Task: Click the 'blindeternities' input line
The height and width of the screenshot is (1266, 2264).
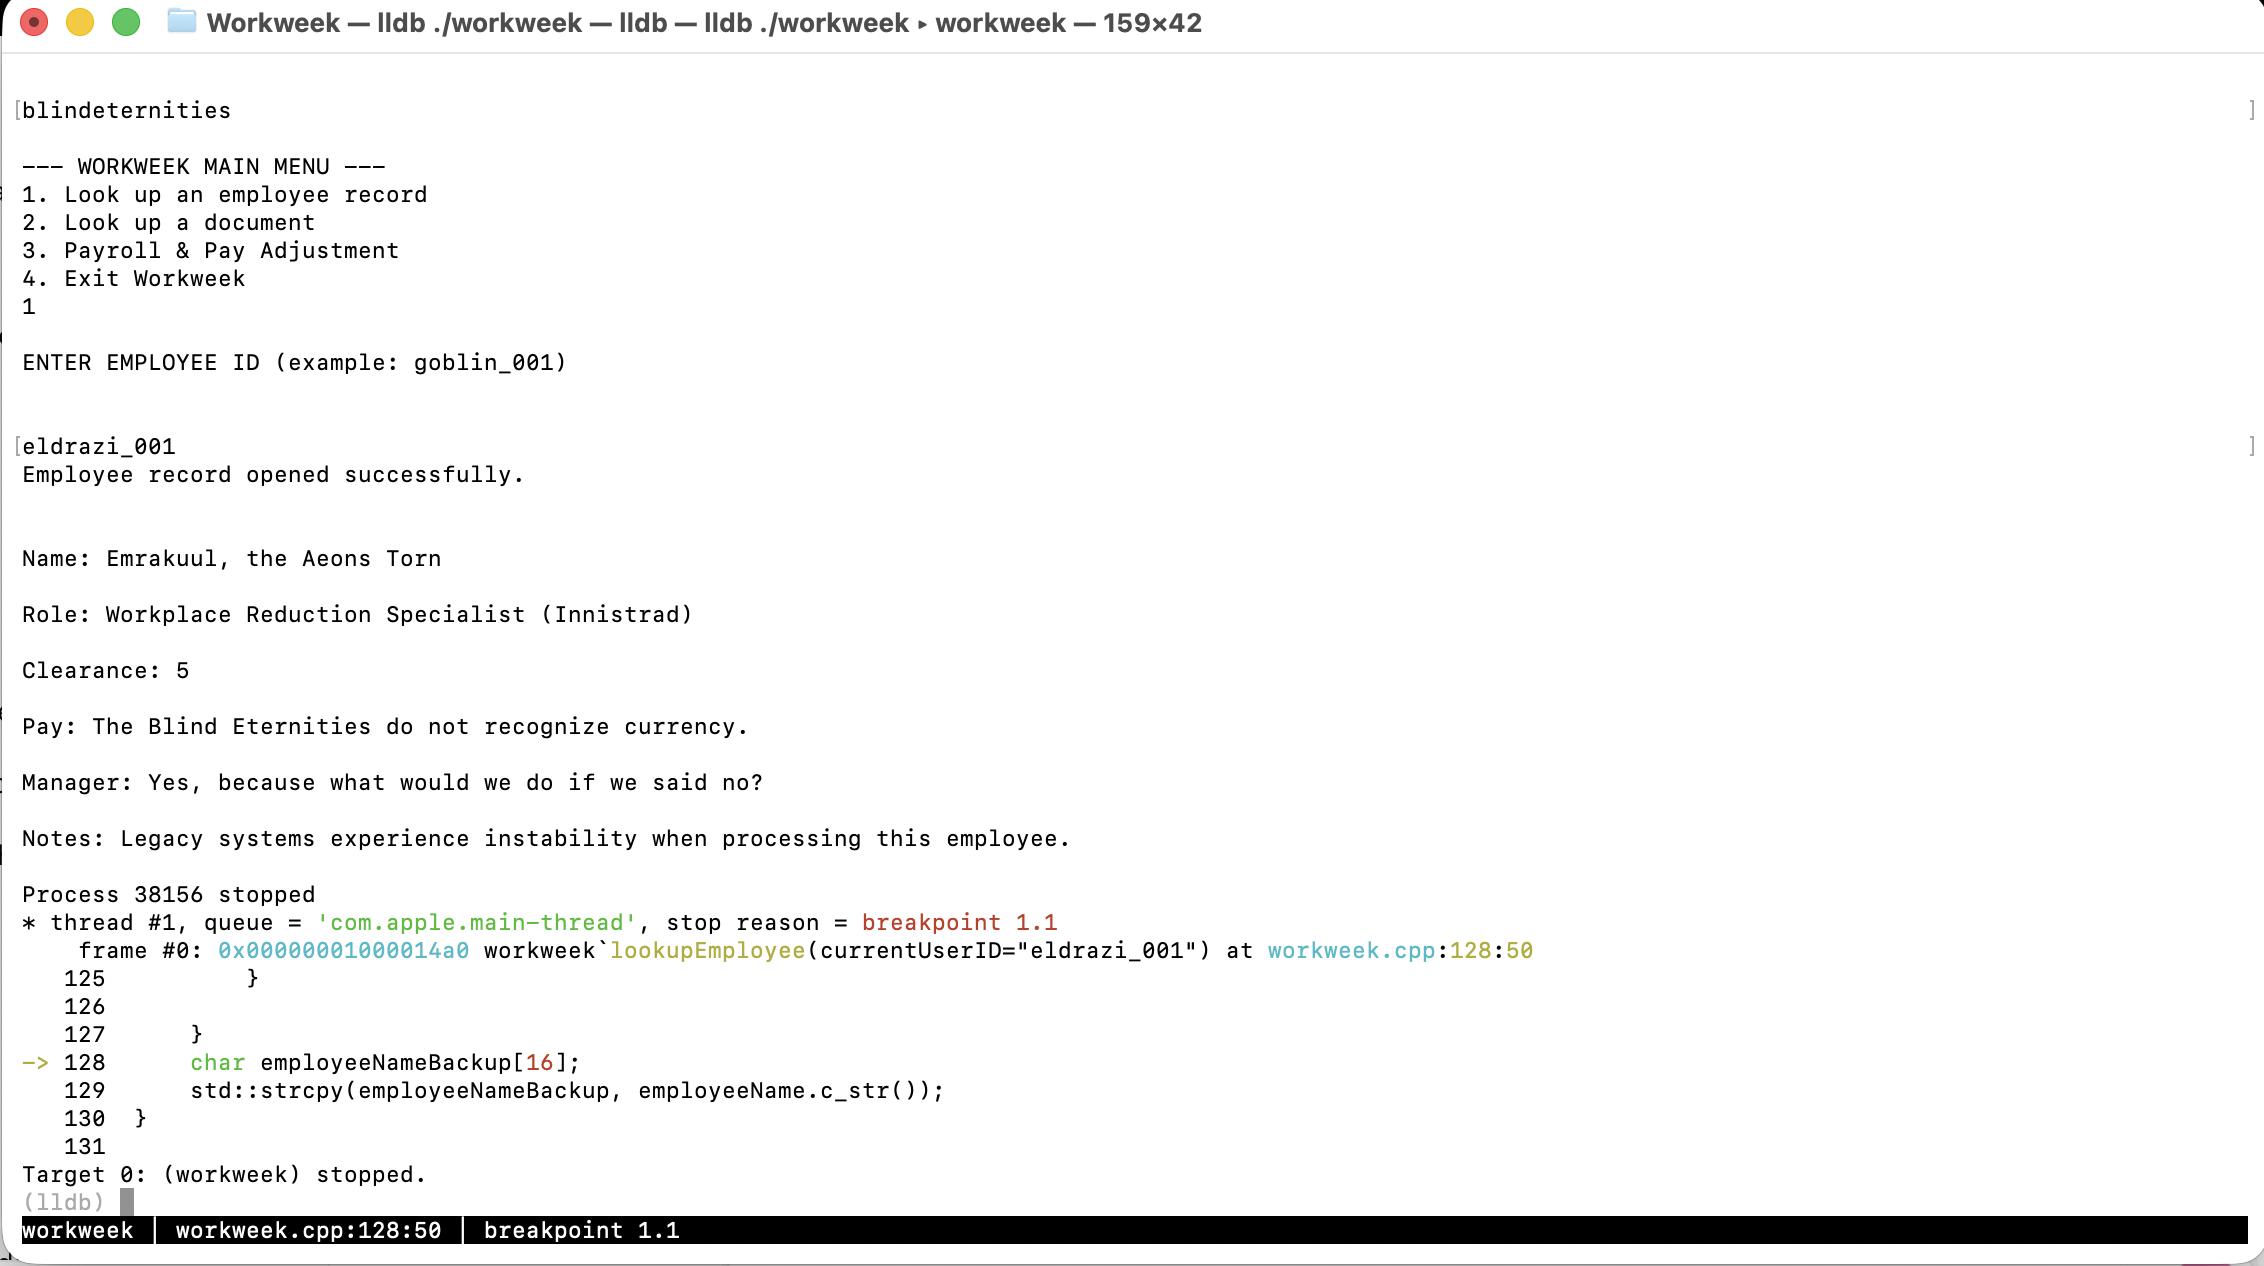Action: point(126,110)
